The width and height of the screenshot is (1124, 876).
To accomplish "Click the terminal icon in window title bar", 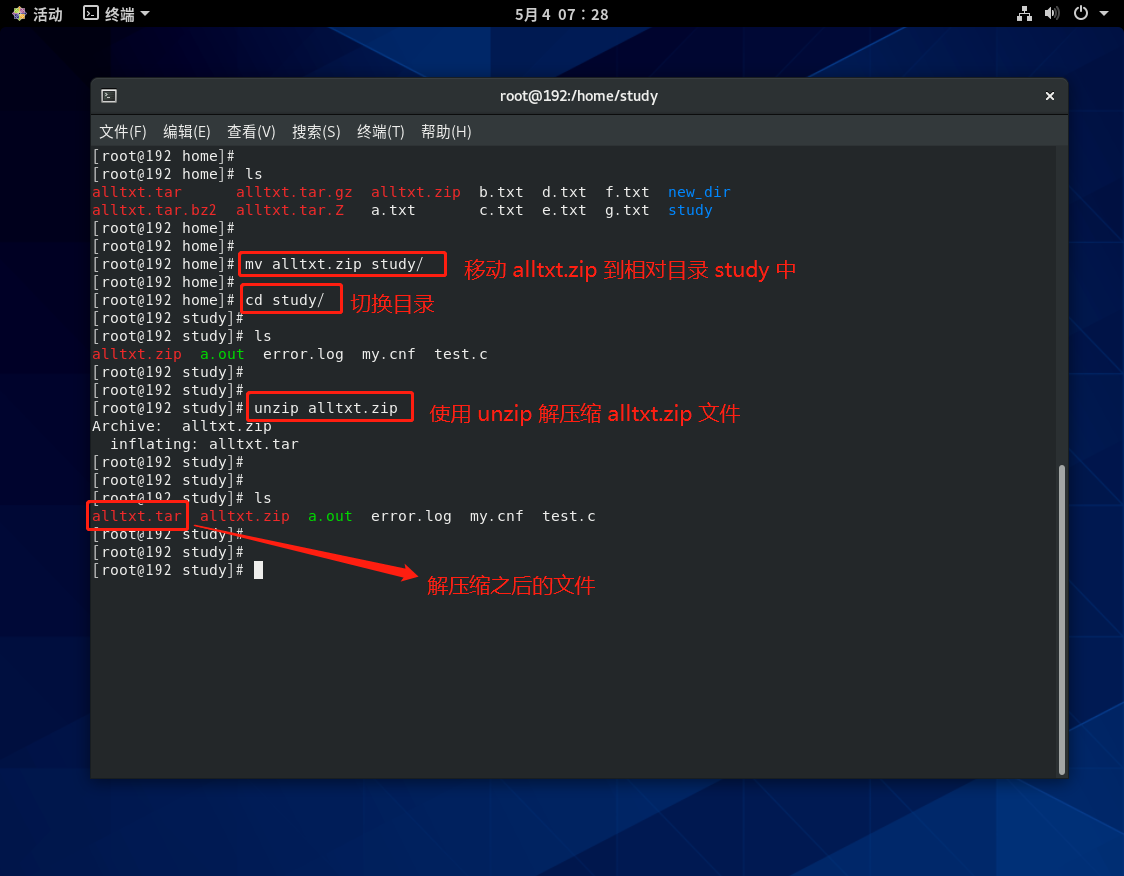I will pos(109,96).
